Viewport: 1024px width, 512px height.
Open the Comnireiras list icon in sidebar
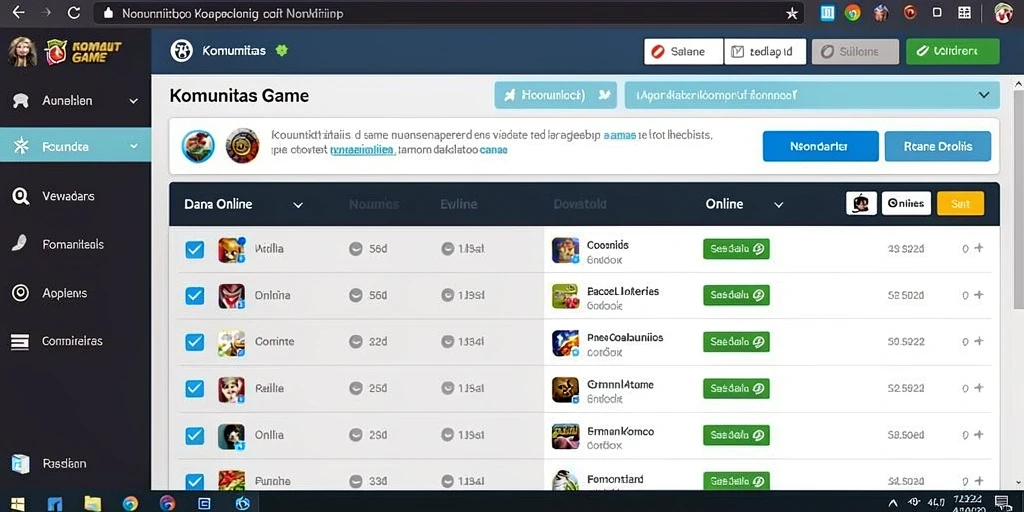click(x=21, y=341)
